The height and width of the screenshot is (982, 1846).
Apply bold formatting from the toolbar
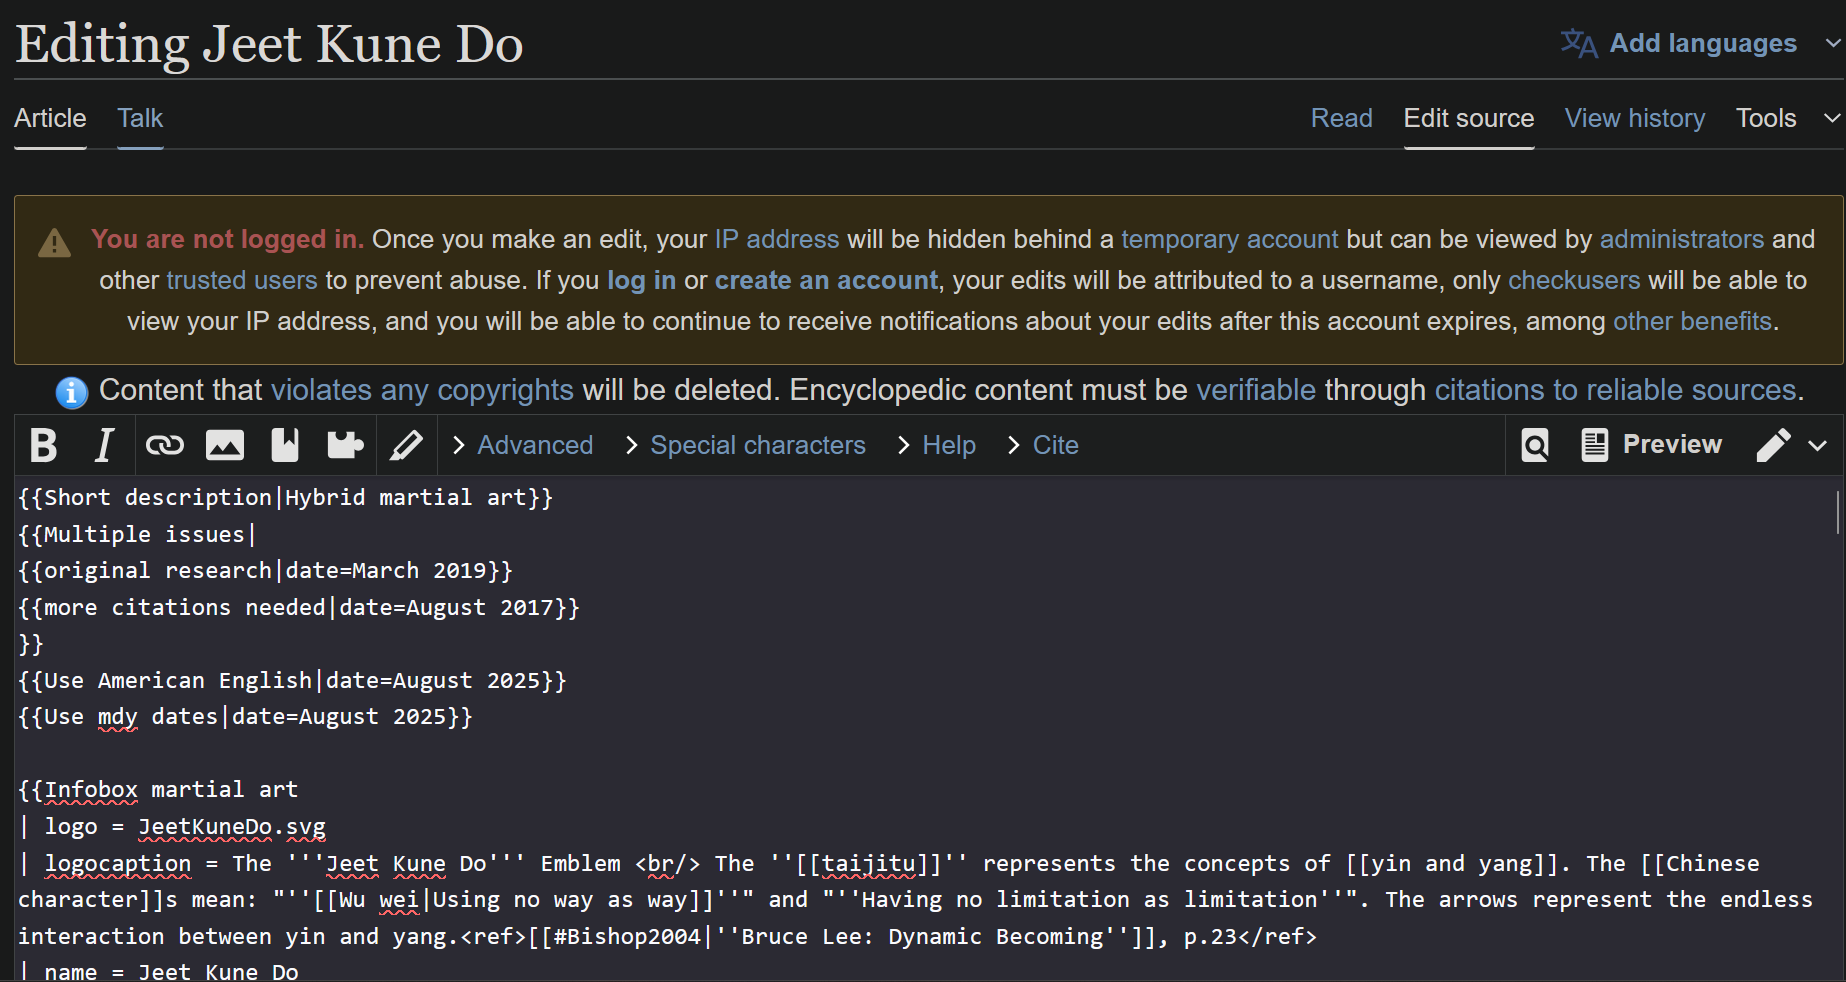(44, 445)
